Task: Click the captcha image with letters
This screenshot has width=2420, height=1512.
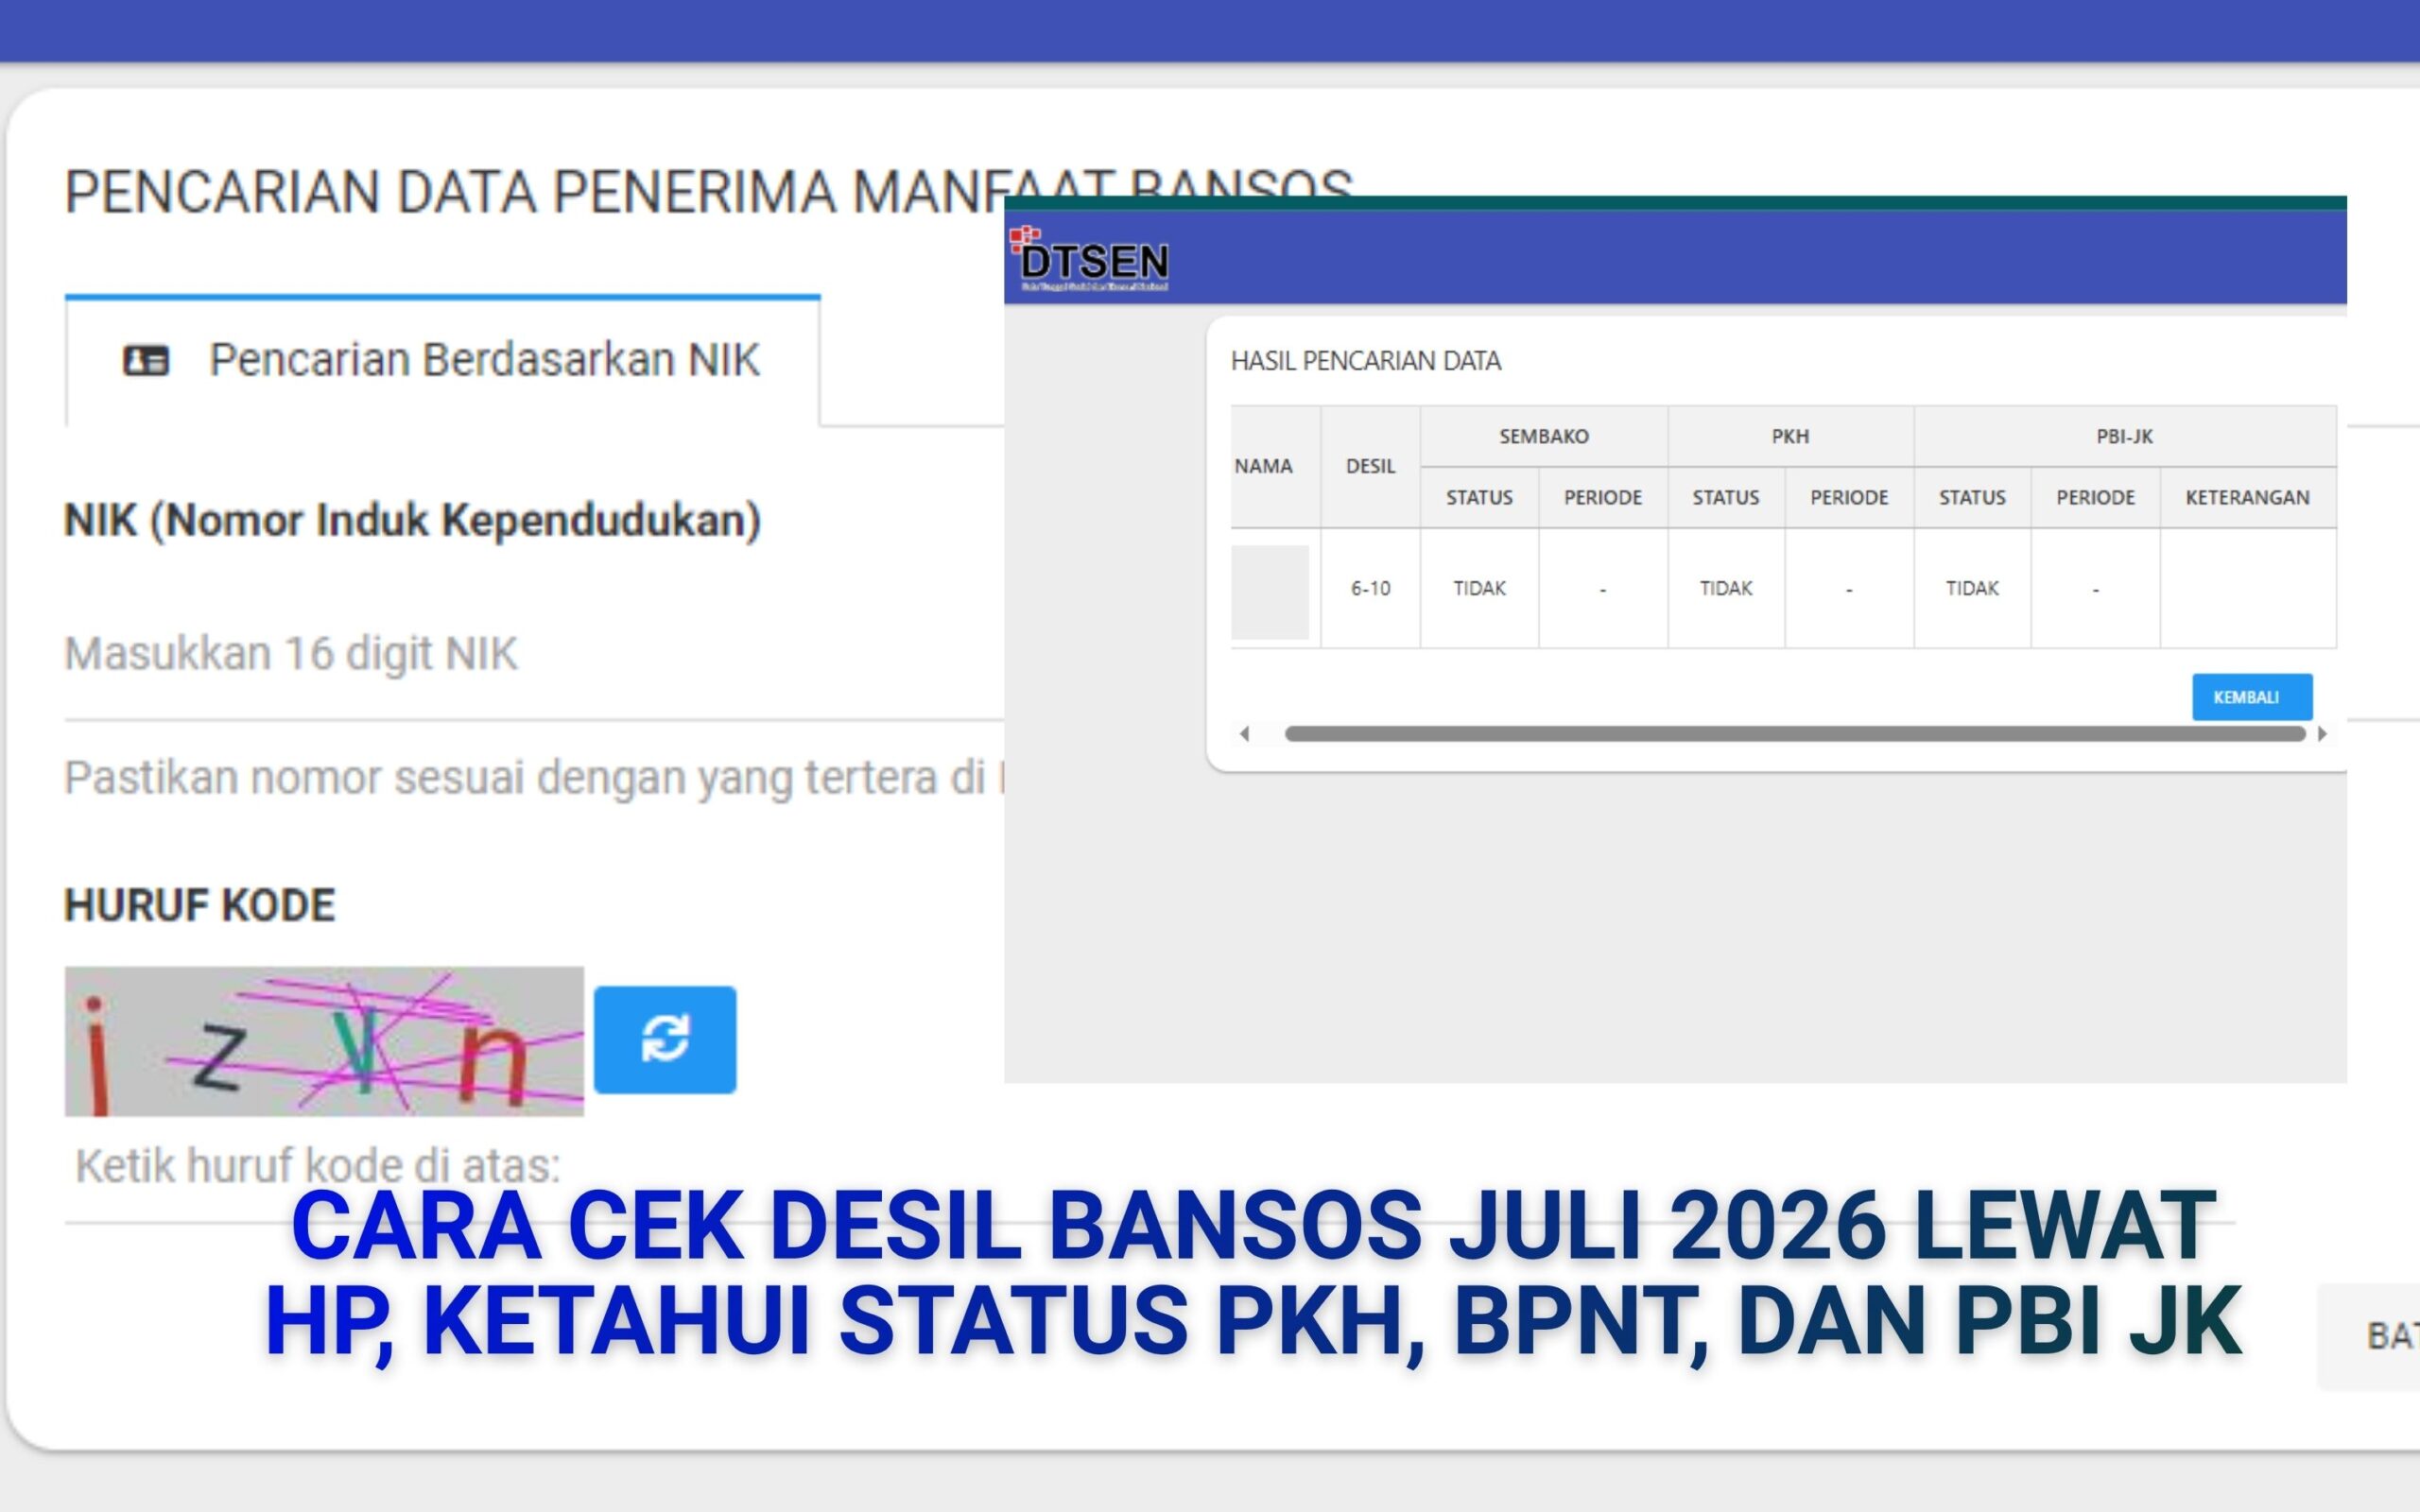Action: pos(324,1041)
